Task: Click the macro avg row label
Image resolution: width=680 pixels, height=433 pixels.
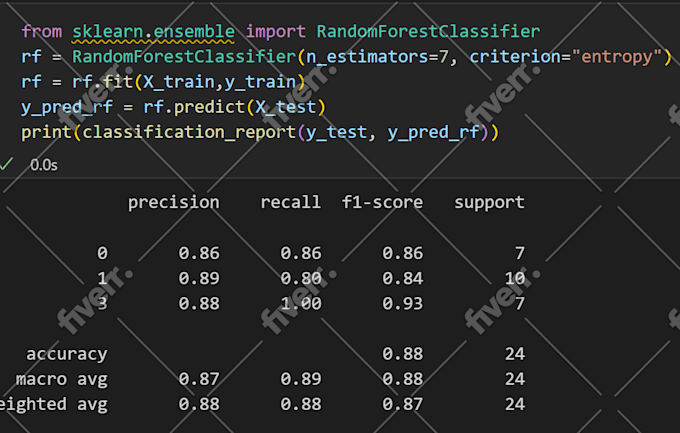Action: 61,379
